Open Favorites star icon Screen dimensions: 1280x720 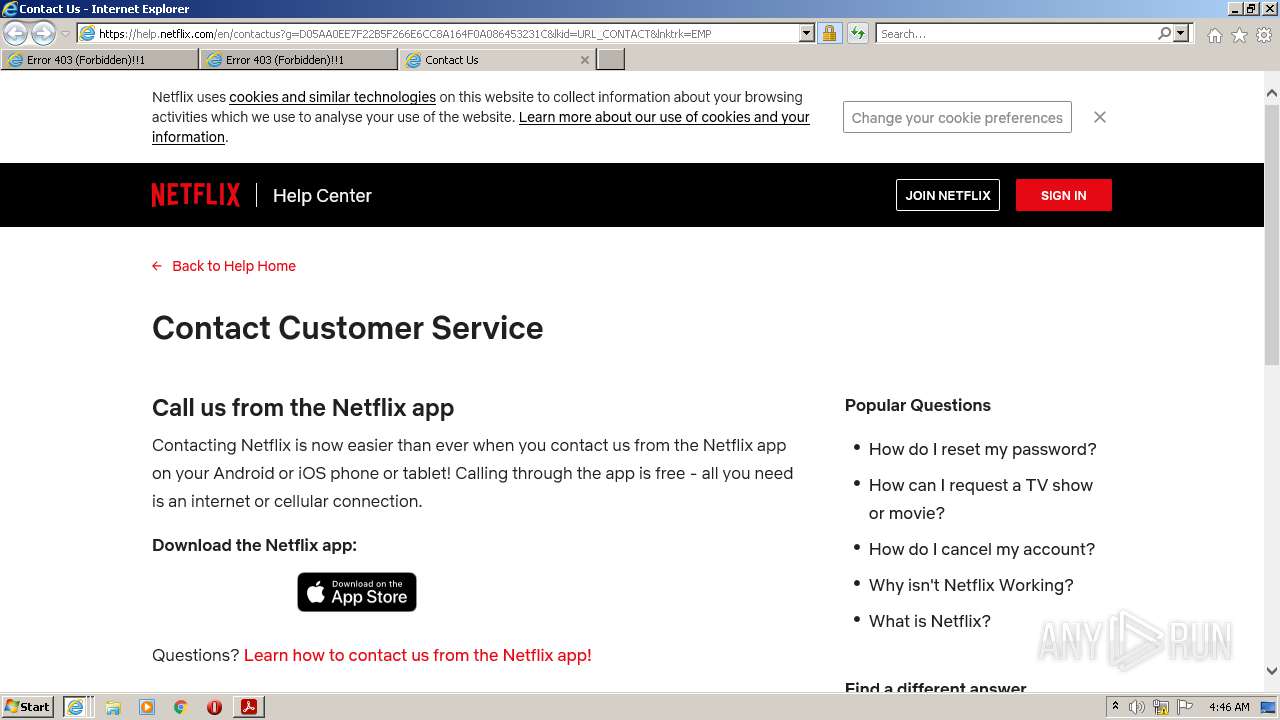click(x=1239, y=35)
